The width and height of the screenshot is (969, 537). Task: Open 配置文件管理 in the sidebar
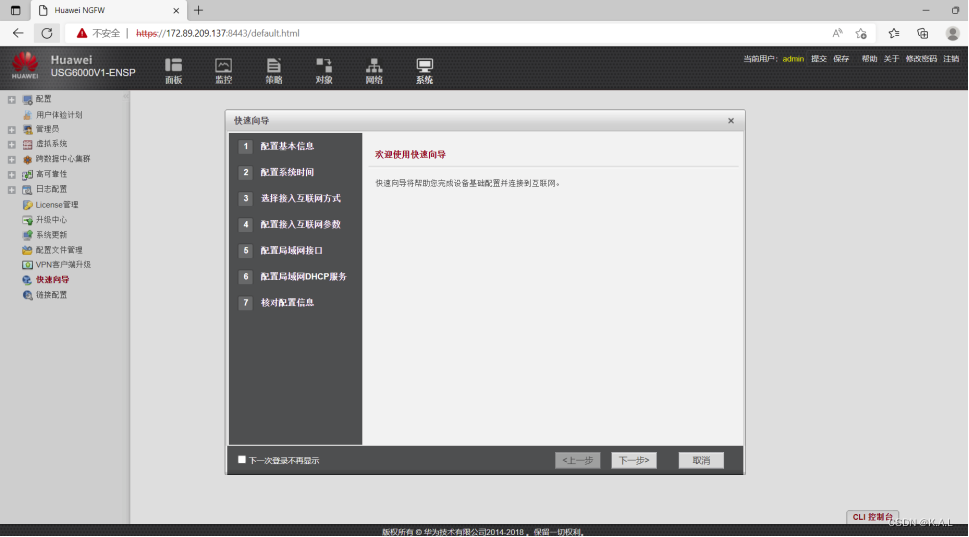tap(59, 250)
